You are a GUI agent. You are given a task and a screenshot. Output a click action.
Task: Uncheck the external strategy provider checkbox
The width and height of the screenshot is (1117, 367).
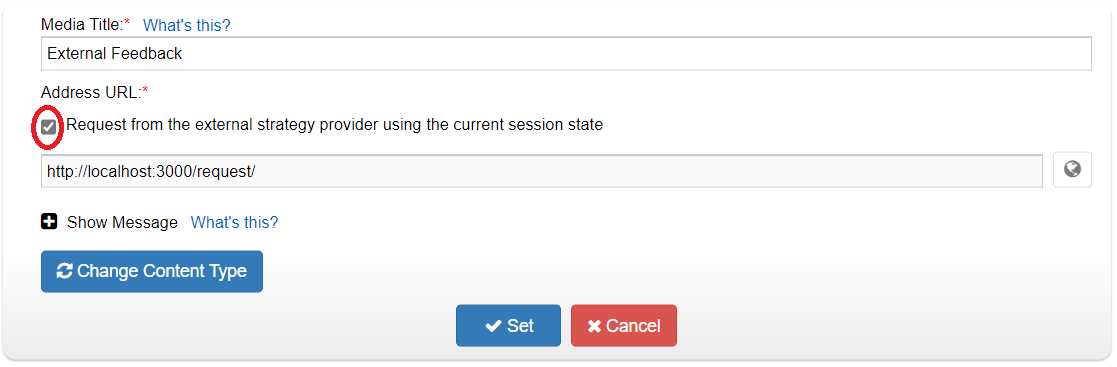pos(48,127)
